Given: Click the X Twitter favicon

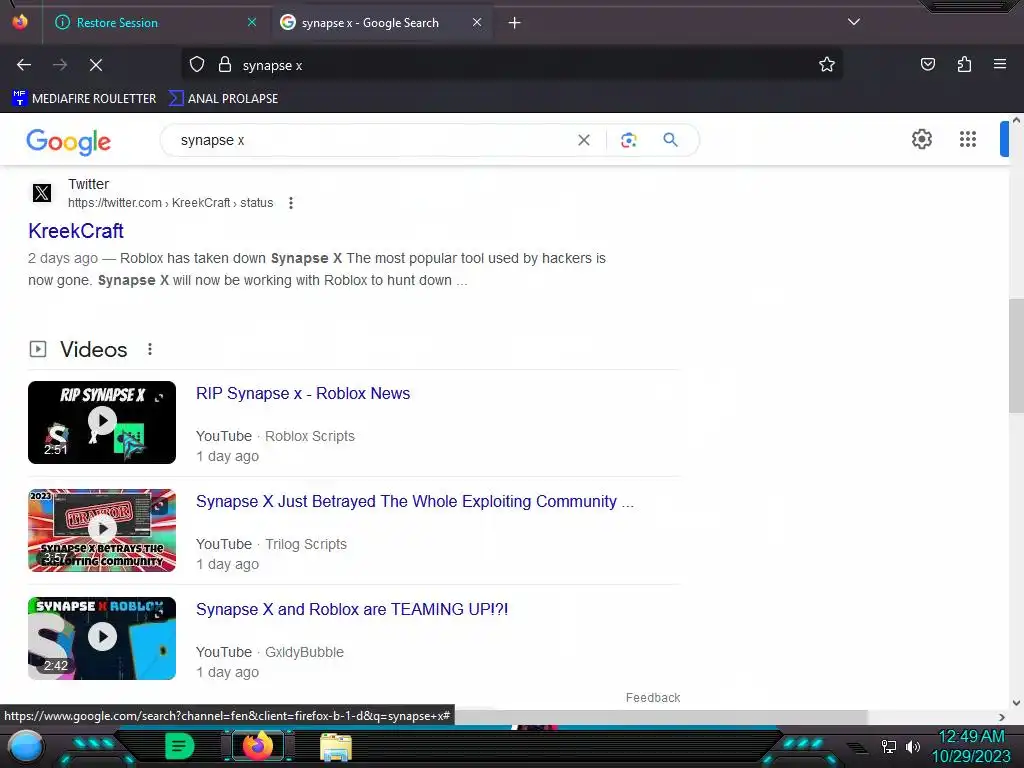Looking at the screenshot, I should pyautogui.click(x=42, y=193).
